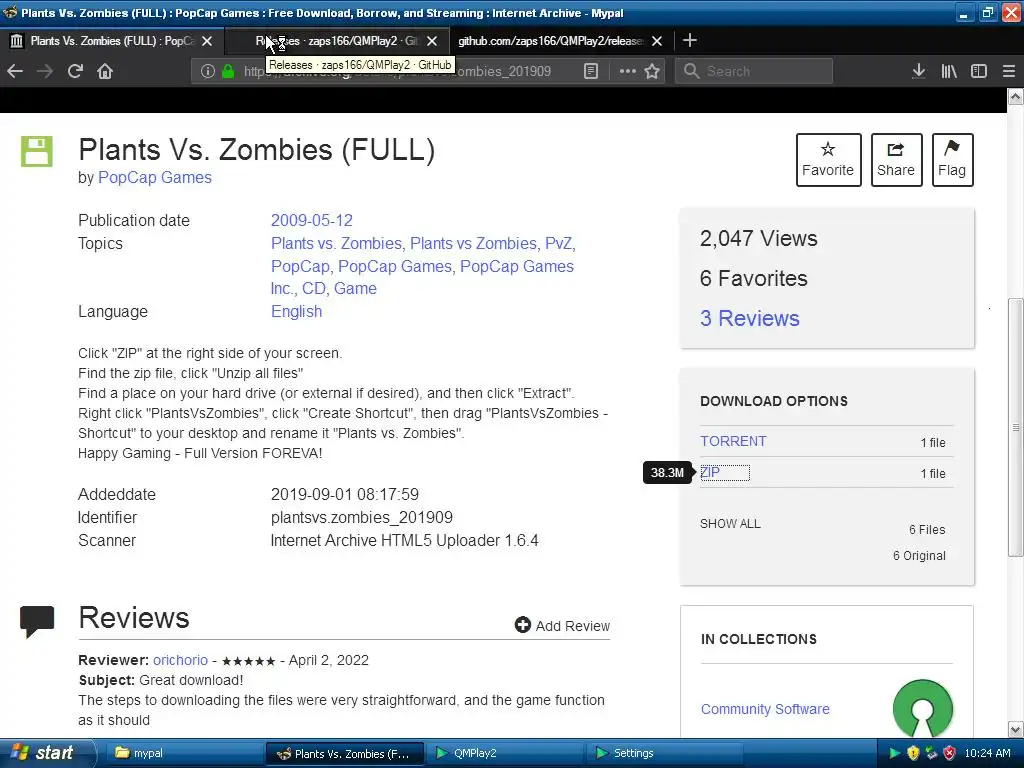The width and height of the screenshot is (1024, 768).
Task: Open the Library bookshelf icon
Action: pyautogui.click(x=949, y=71)
